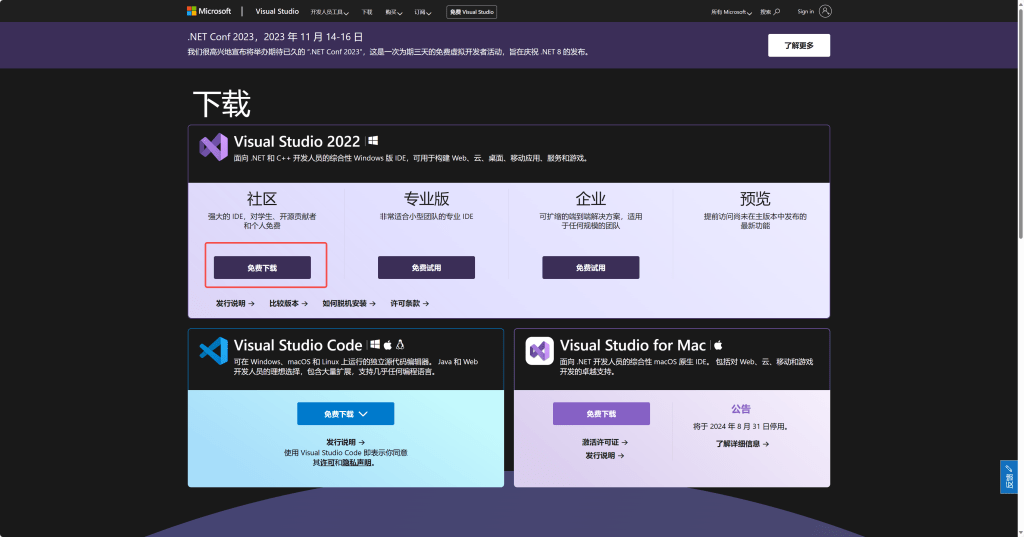This screenshot has width=1024, height=537.
Task: Expand the 购买 dropdown in navigation
Action: point(395,12)
